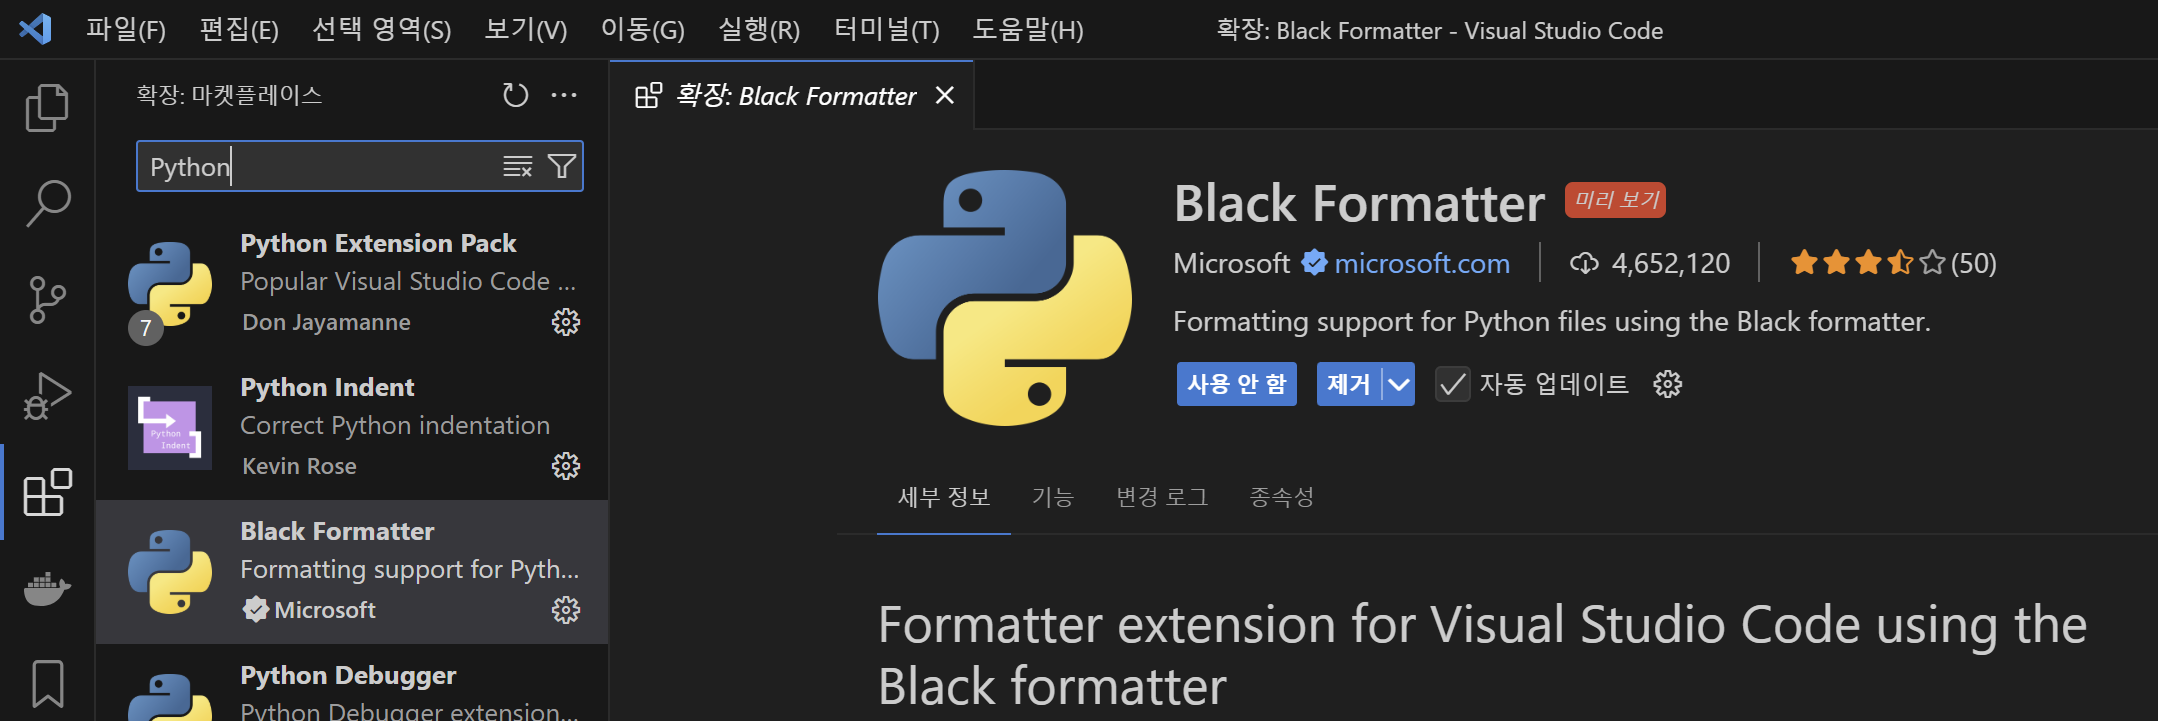Manage Black Formatter via gear in list

566,610
